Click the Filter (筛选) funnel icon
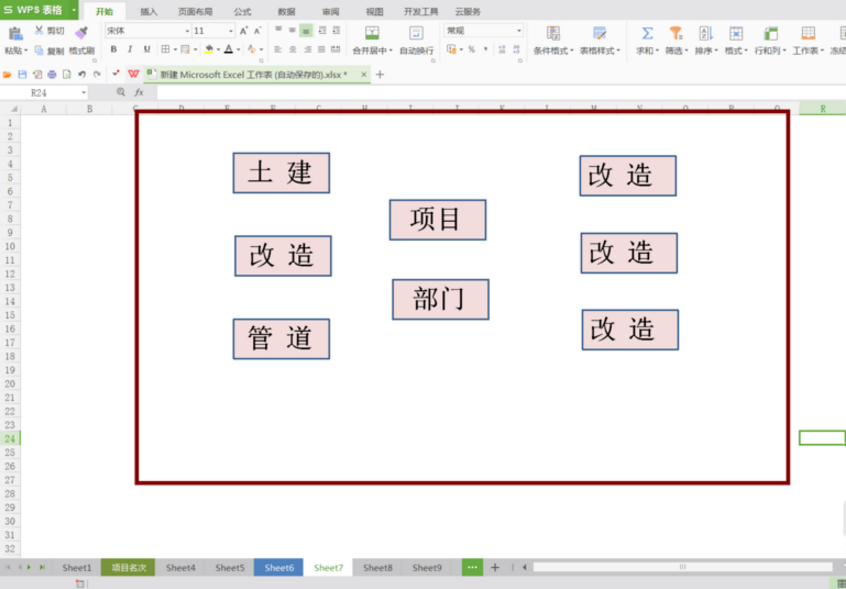Image resolution: width=846 pixels, height=589 pixels. [x=676, y=33]
